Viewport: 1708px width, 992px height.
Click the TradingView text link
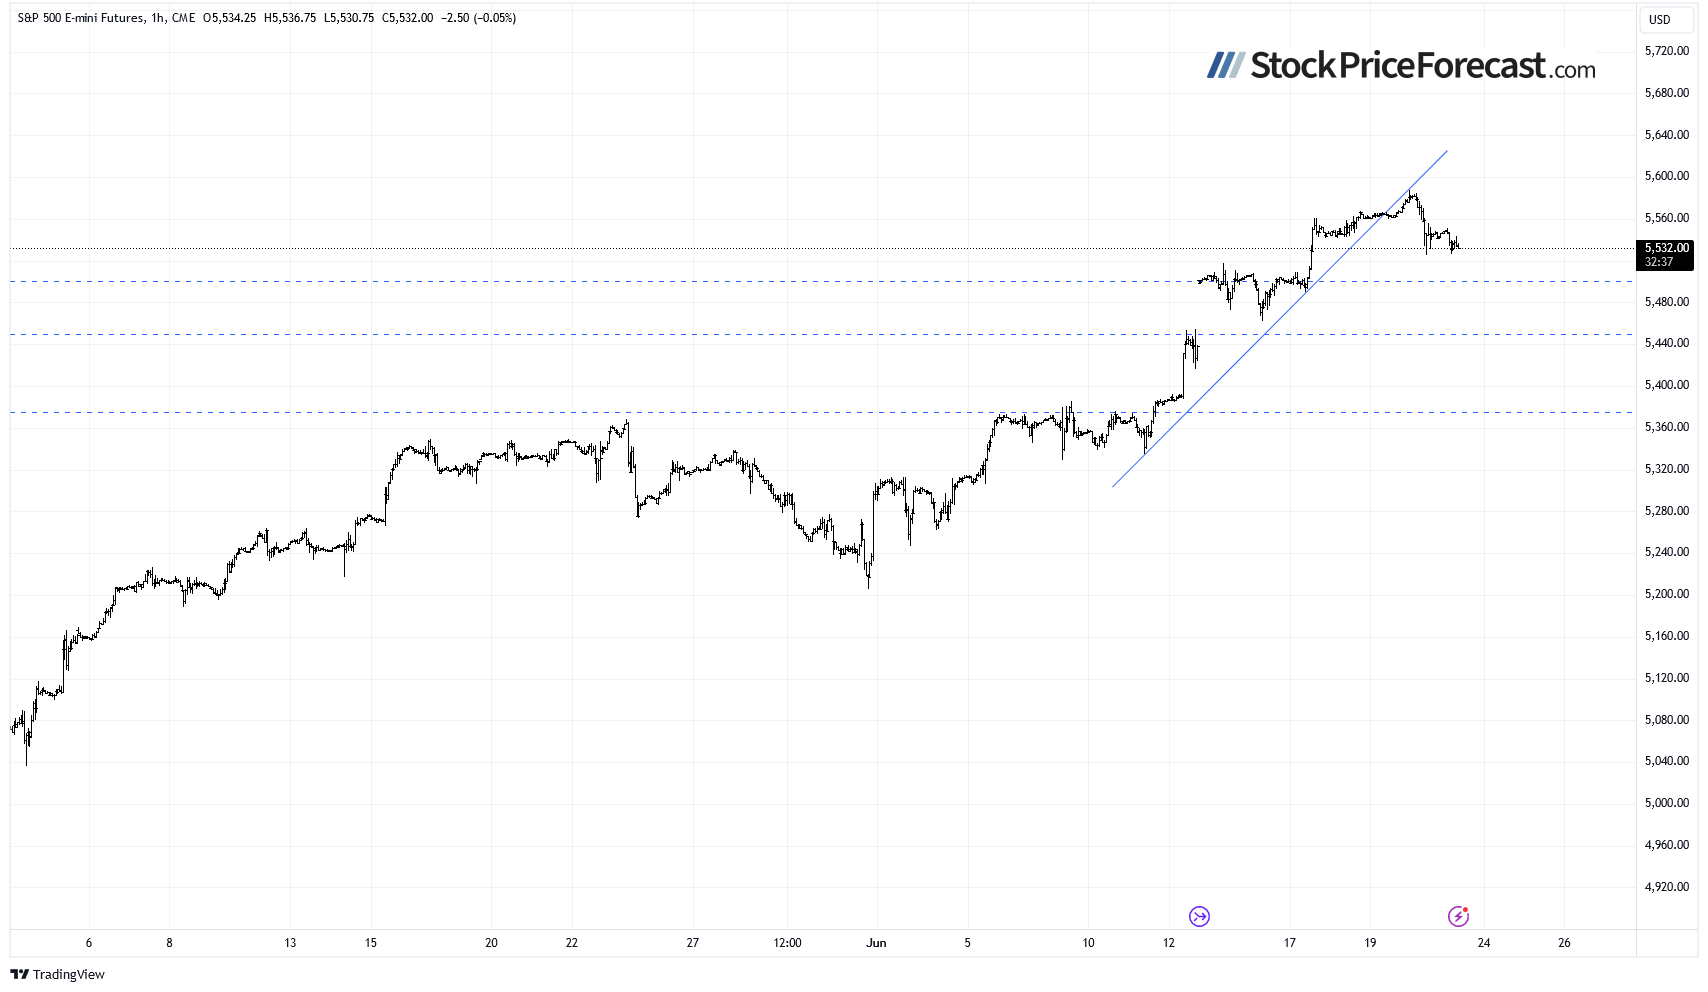point(68,974)
